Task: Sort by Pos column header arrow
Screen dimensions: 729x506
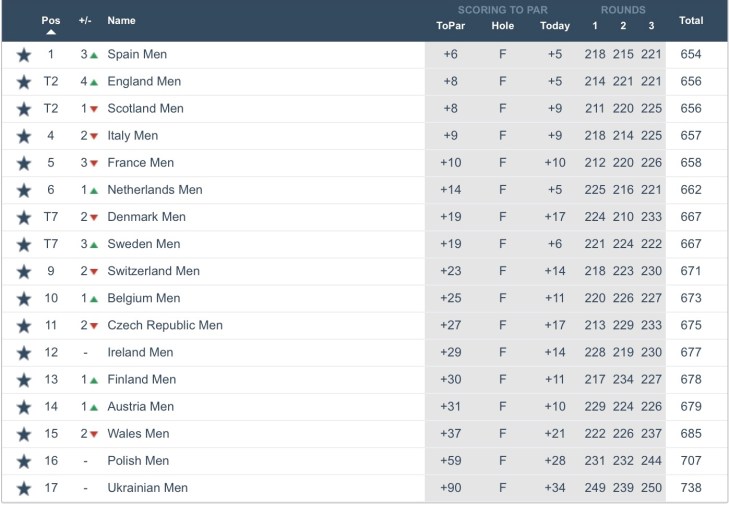Action: pos(51,32)
